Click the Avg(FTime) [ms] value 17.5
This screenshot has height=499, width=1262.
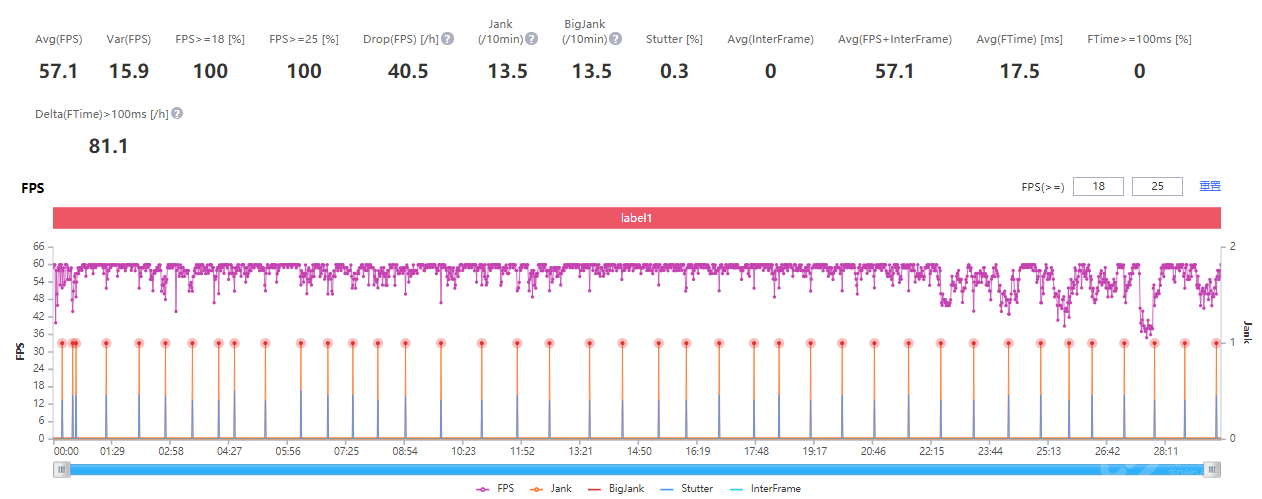[1019, 71]
